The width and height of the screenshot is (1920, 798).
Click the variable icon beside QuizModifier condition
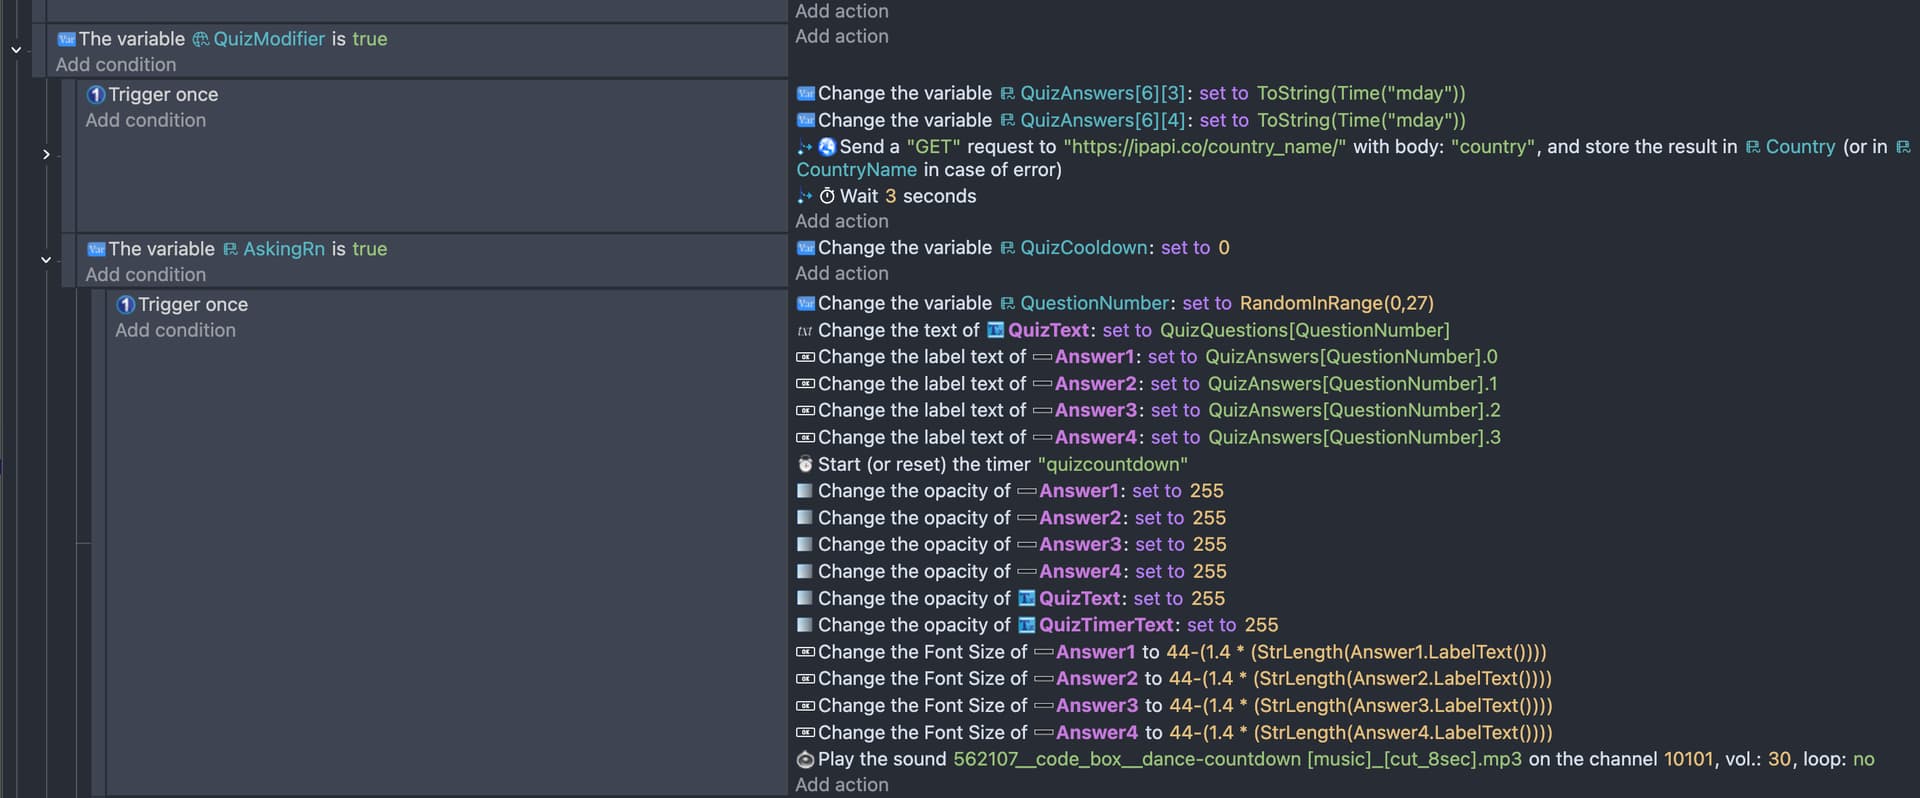(x=66, y=39)
